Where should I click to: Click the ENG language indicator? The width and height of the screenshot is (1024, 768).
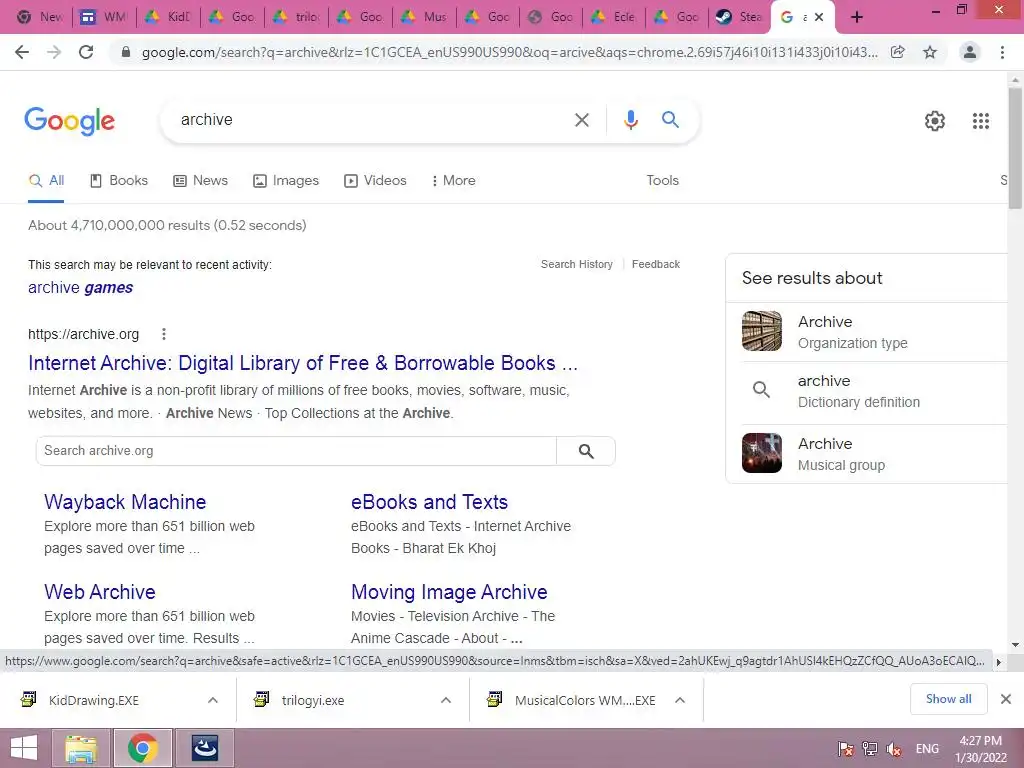tap(927, 749)
